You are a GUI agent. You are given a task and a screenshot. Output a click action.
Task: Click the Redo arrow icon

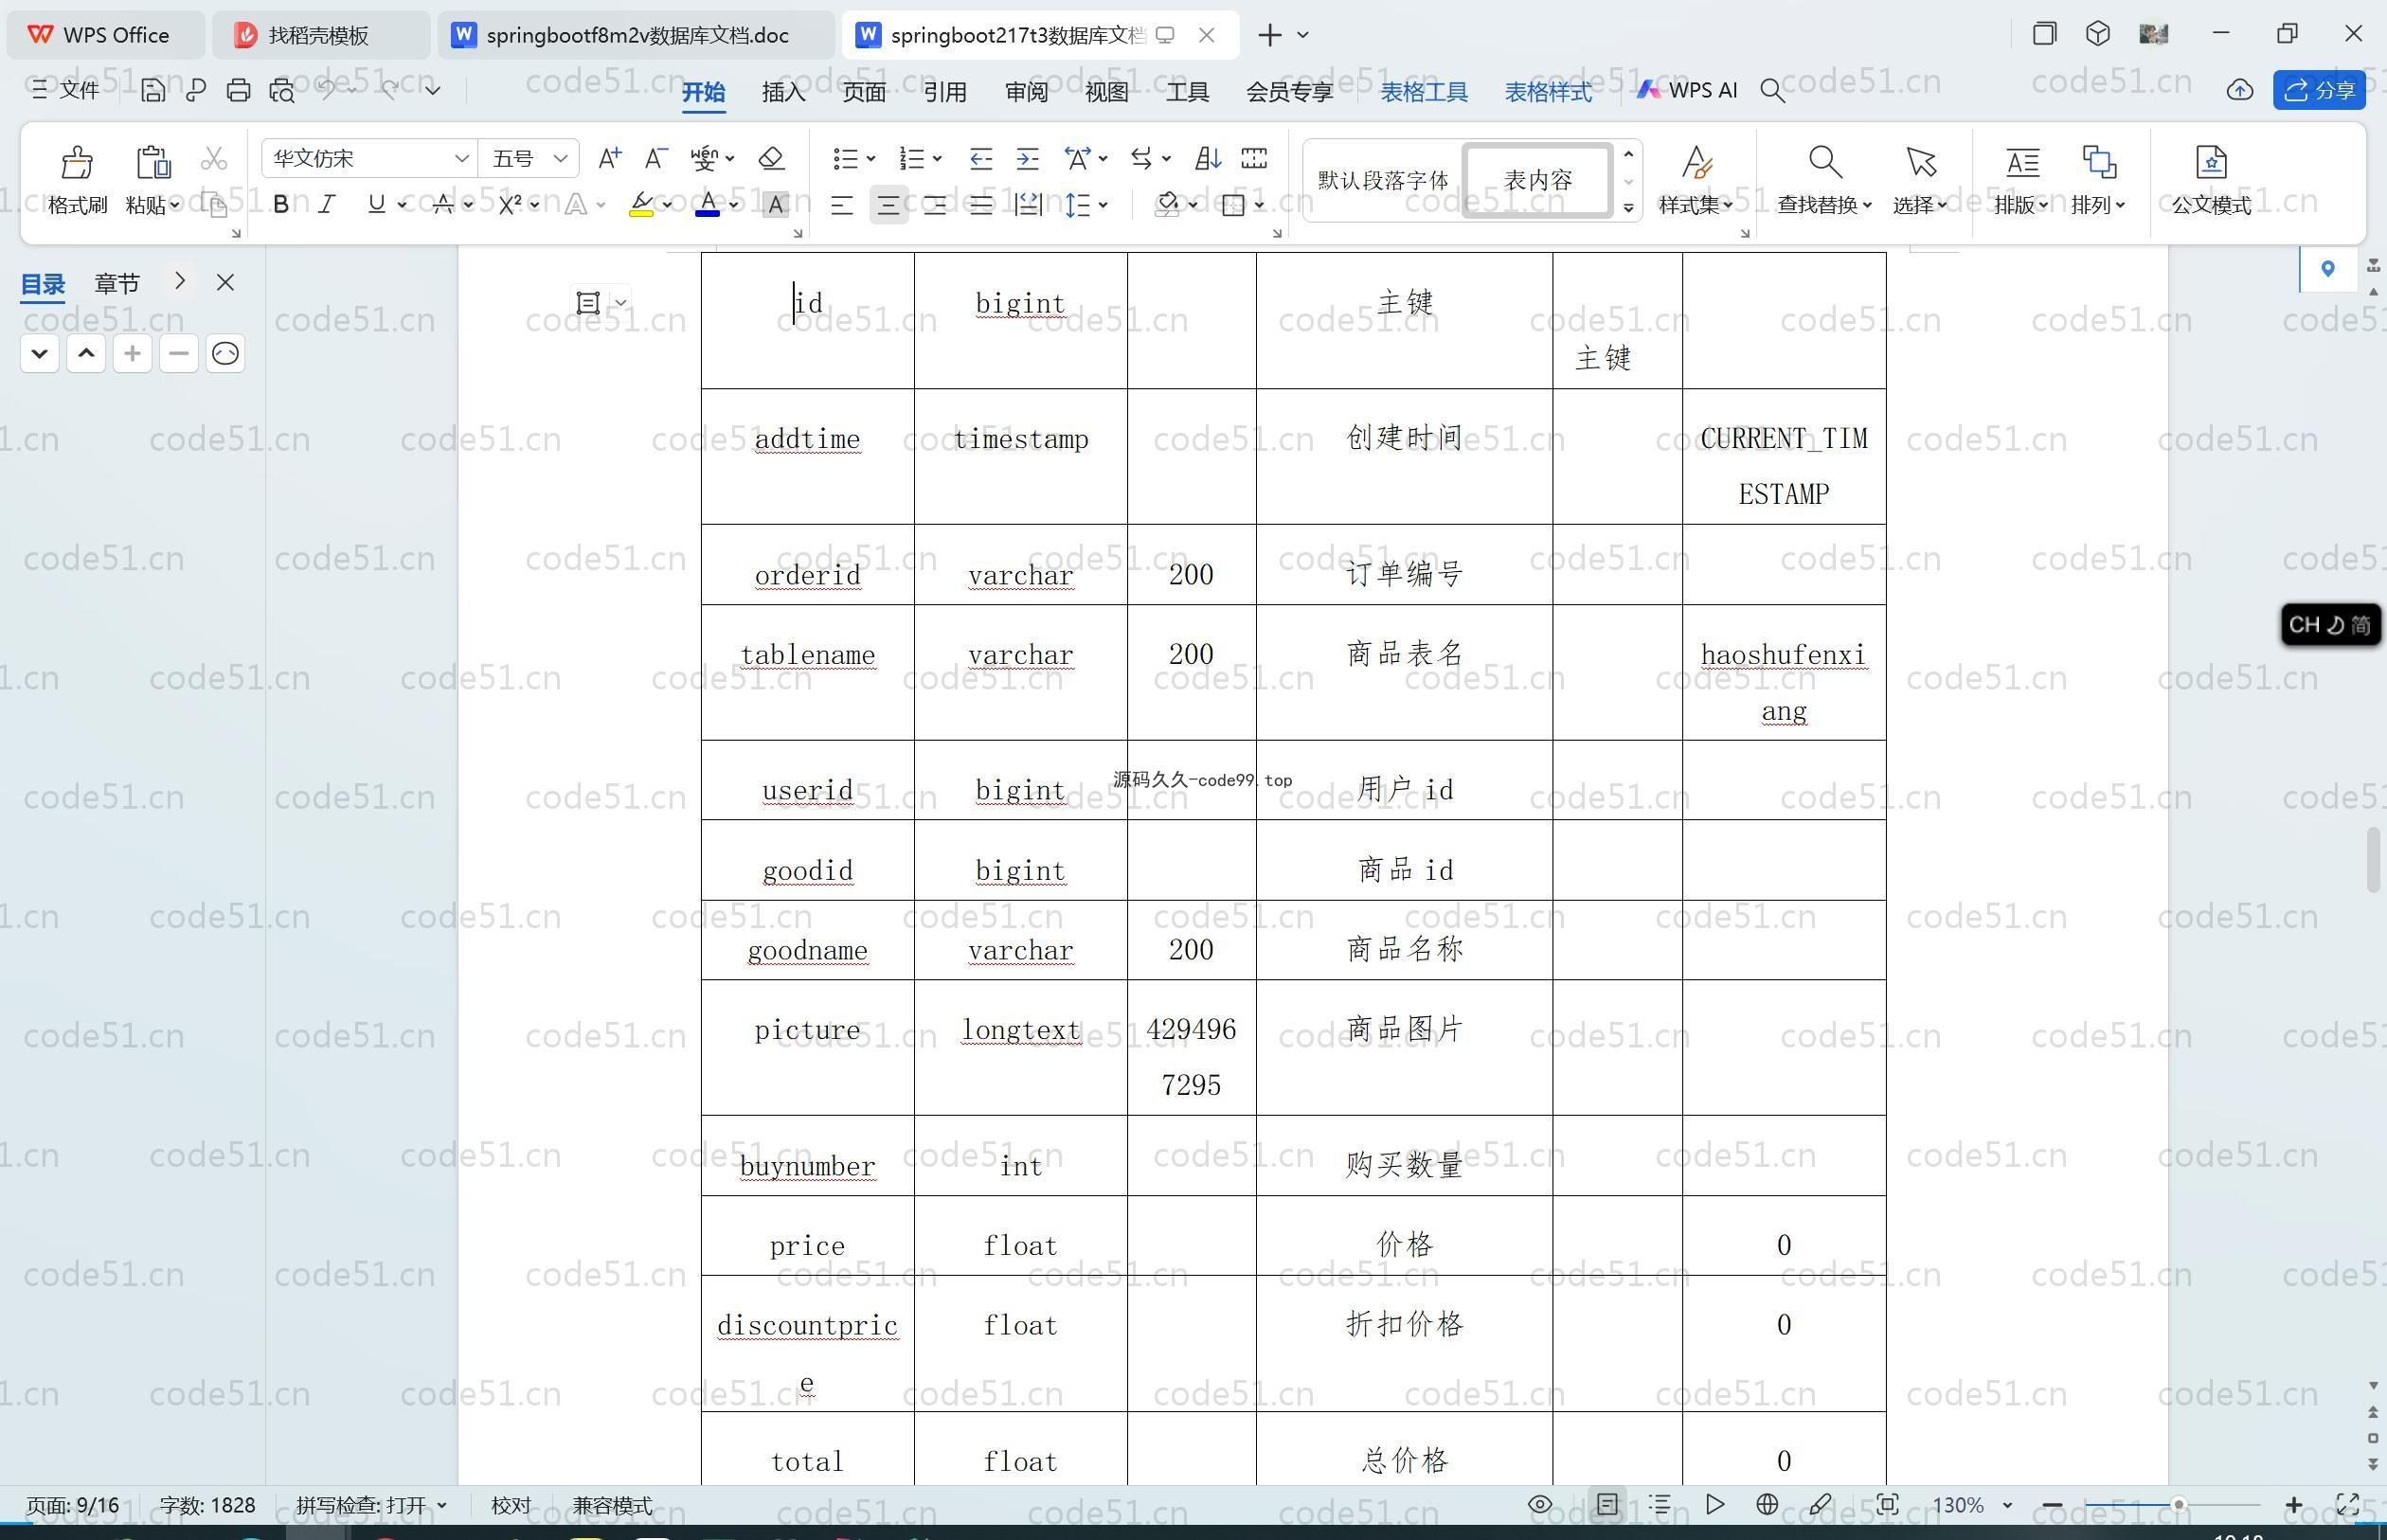[390, 89]
